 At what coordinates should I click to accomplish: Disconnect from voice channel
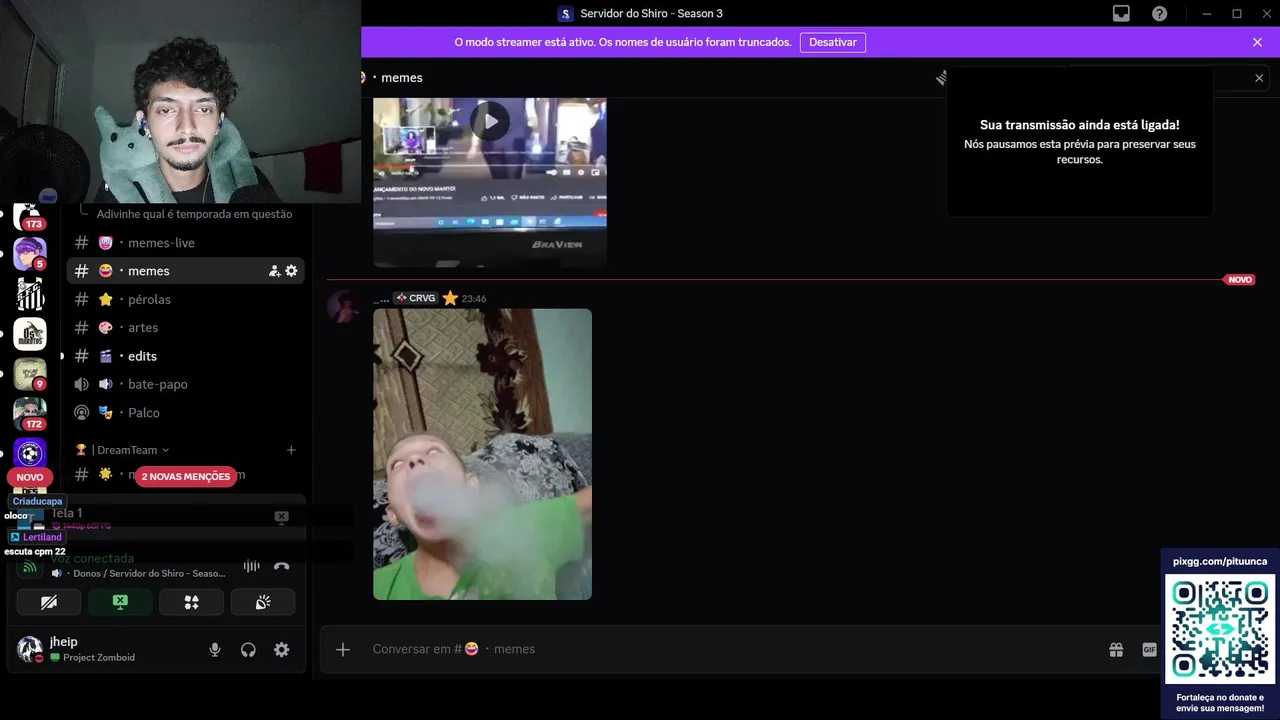click(281, 566)
